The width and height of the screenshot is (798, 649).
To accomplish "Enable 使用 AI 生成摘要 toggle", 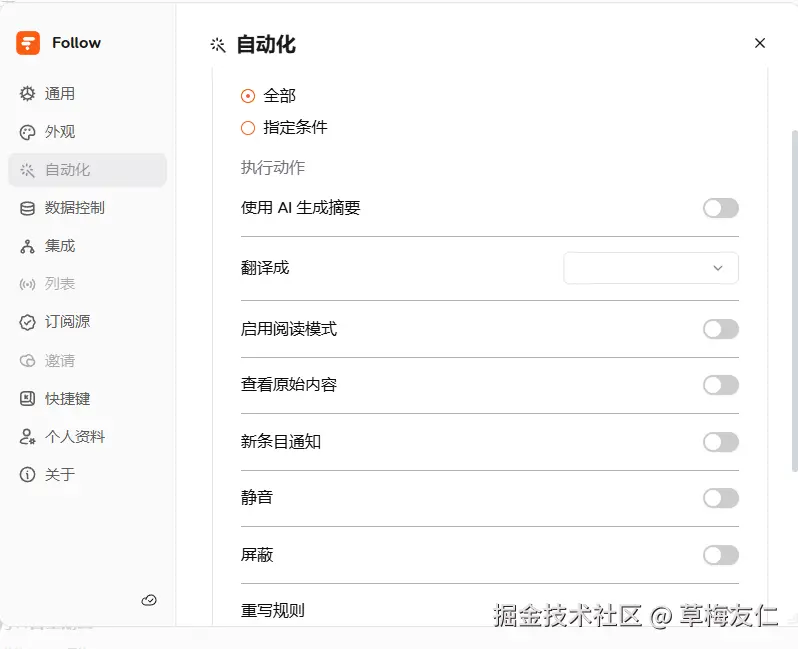I will [720, 208].
